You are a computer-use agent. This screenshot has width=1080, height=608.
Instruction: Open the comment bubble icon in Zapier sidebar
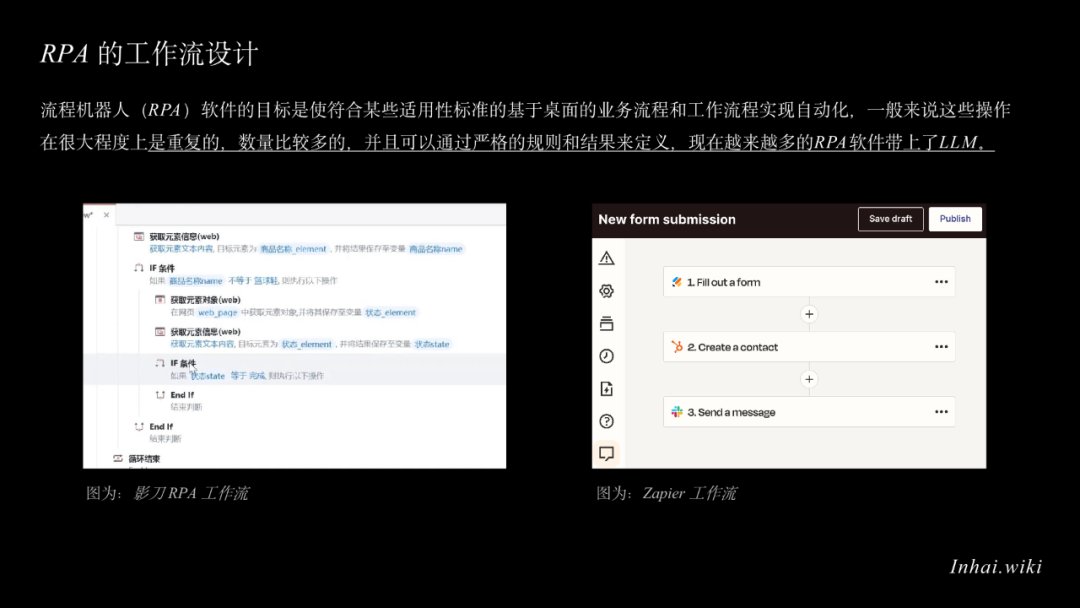click(606, 453)
